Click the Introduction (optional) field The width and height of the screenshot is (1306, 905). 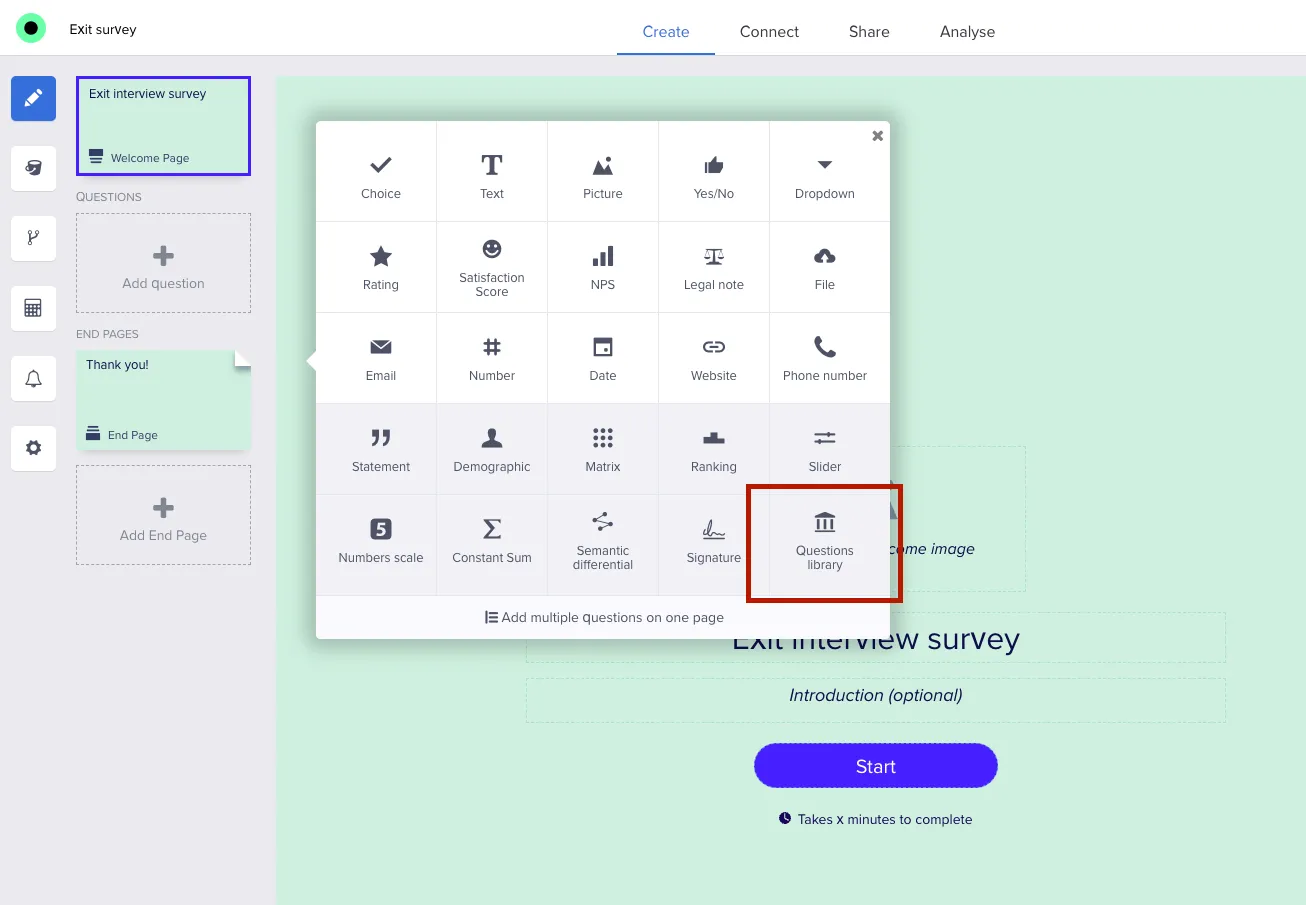[x=875, y=696]
